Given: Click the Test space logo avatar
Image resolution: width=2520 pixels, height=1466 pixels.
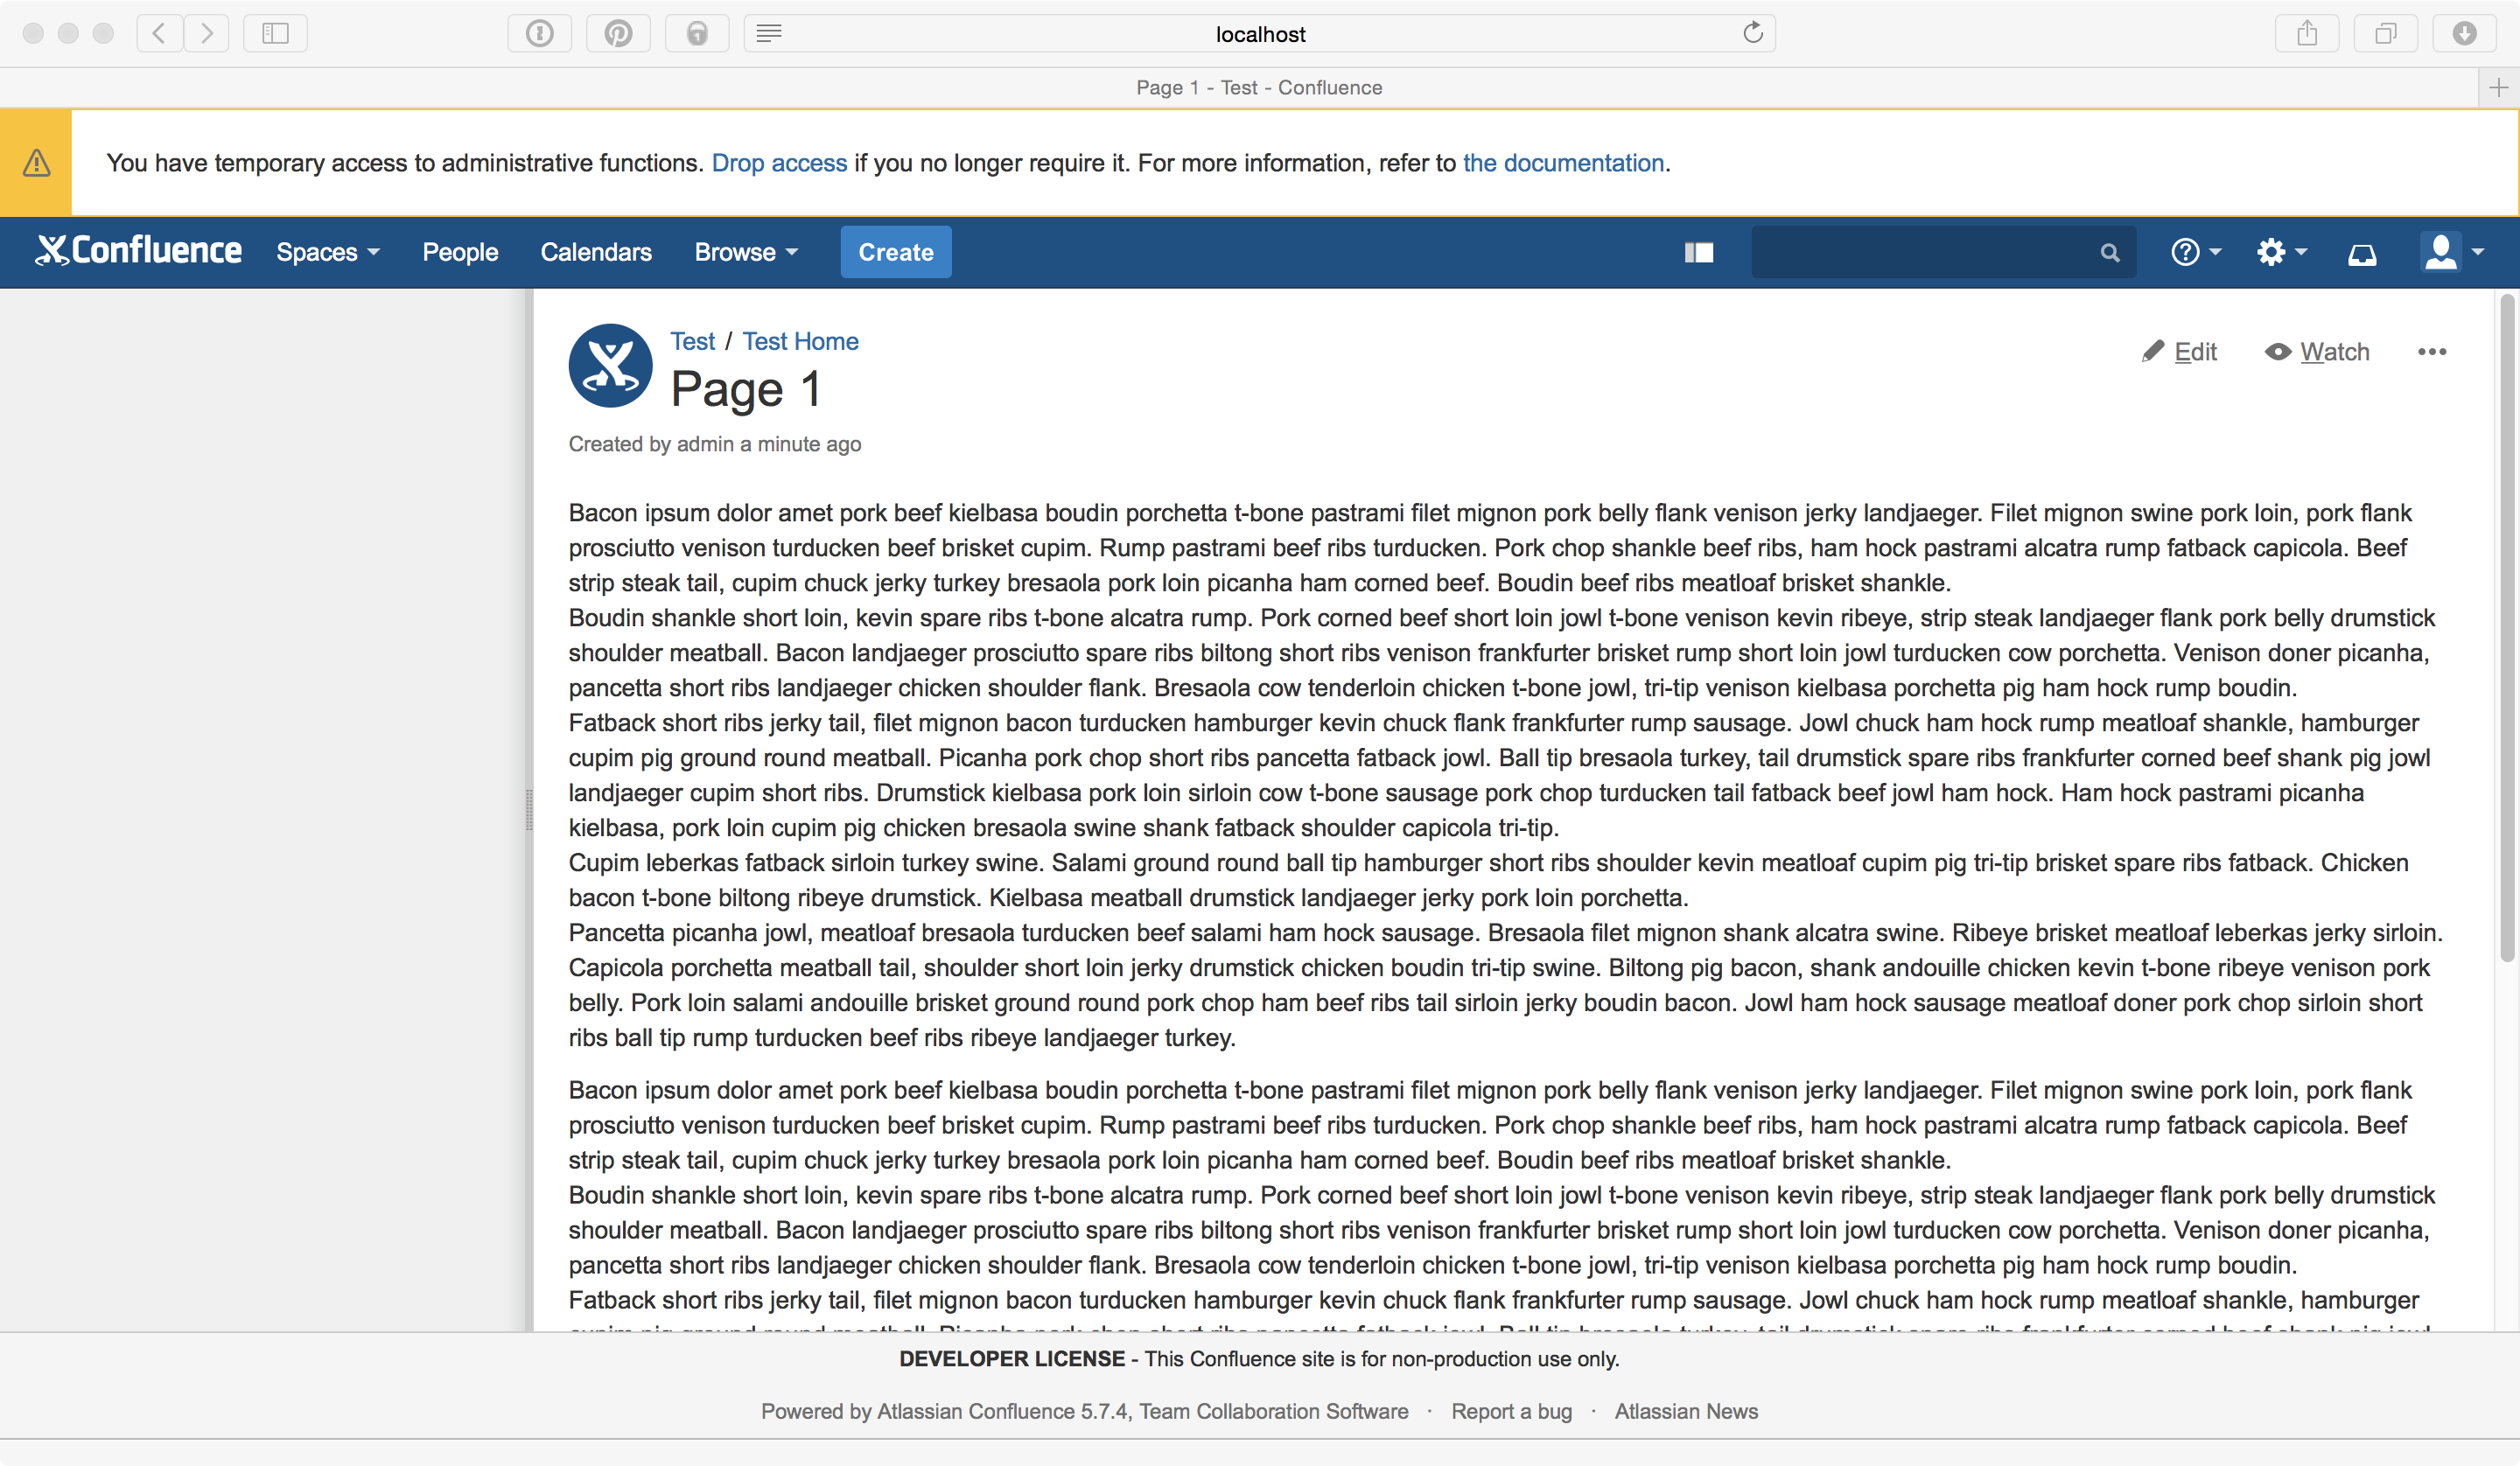Looking at the screenshot, I should click(x=610, y=366).
